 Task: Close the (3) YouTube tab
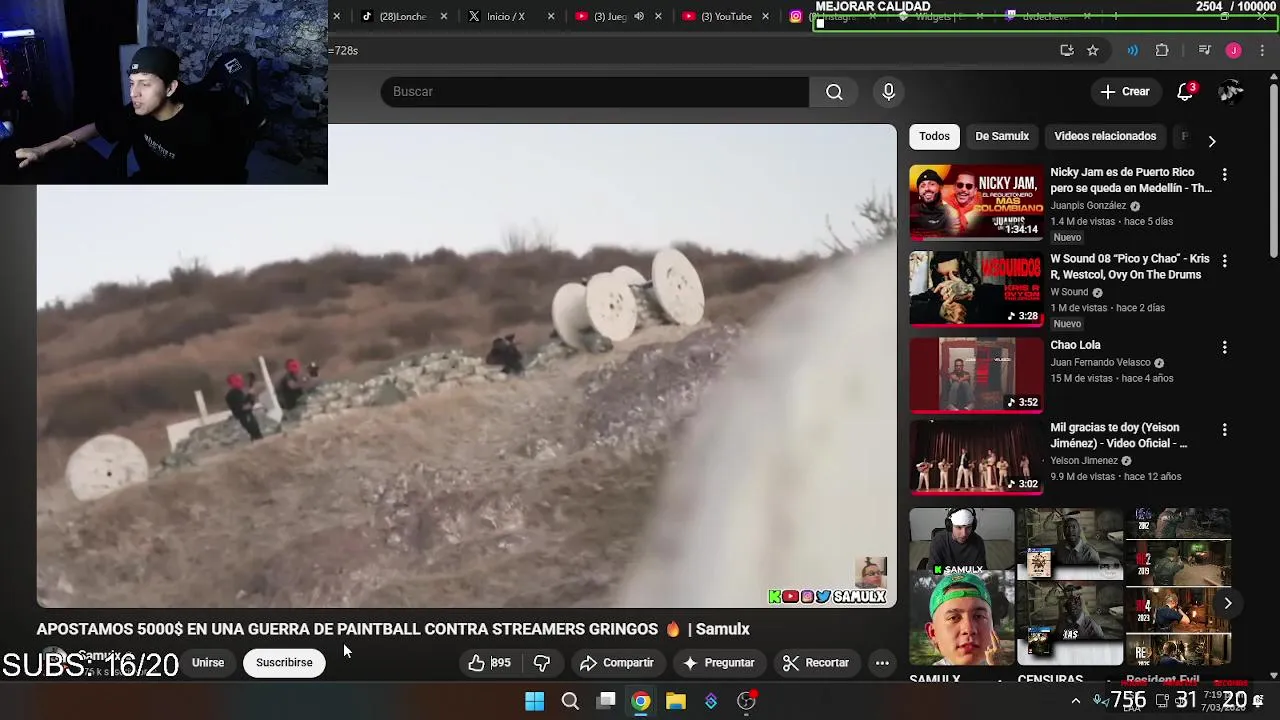coord(765,16)
